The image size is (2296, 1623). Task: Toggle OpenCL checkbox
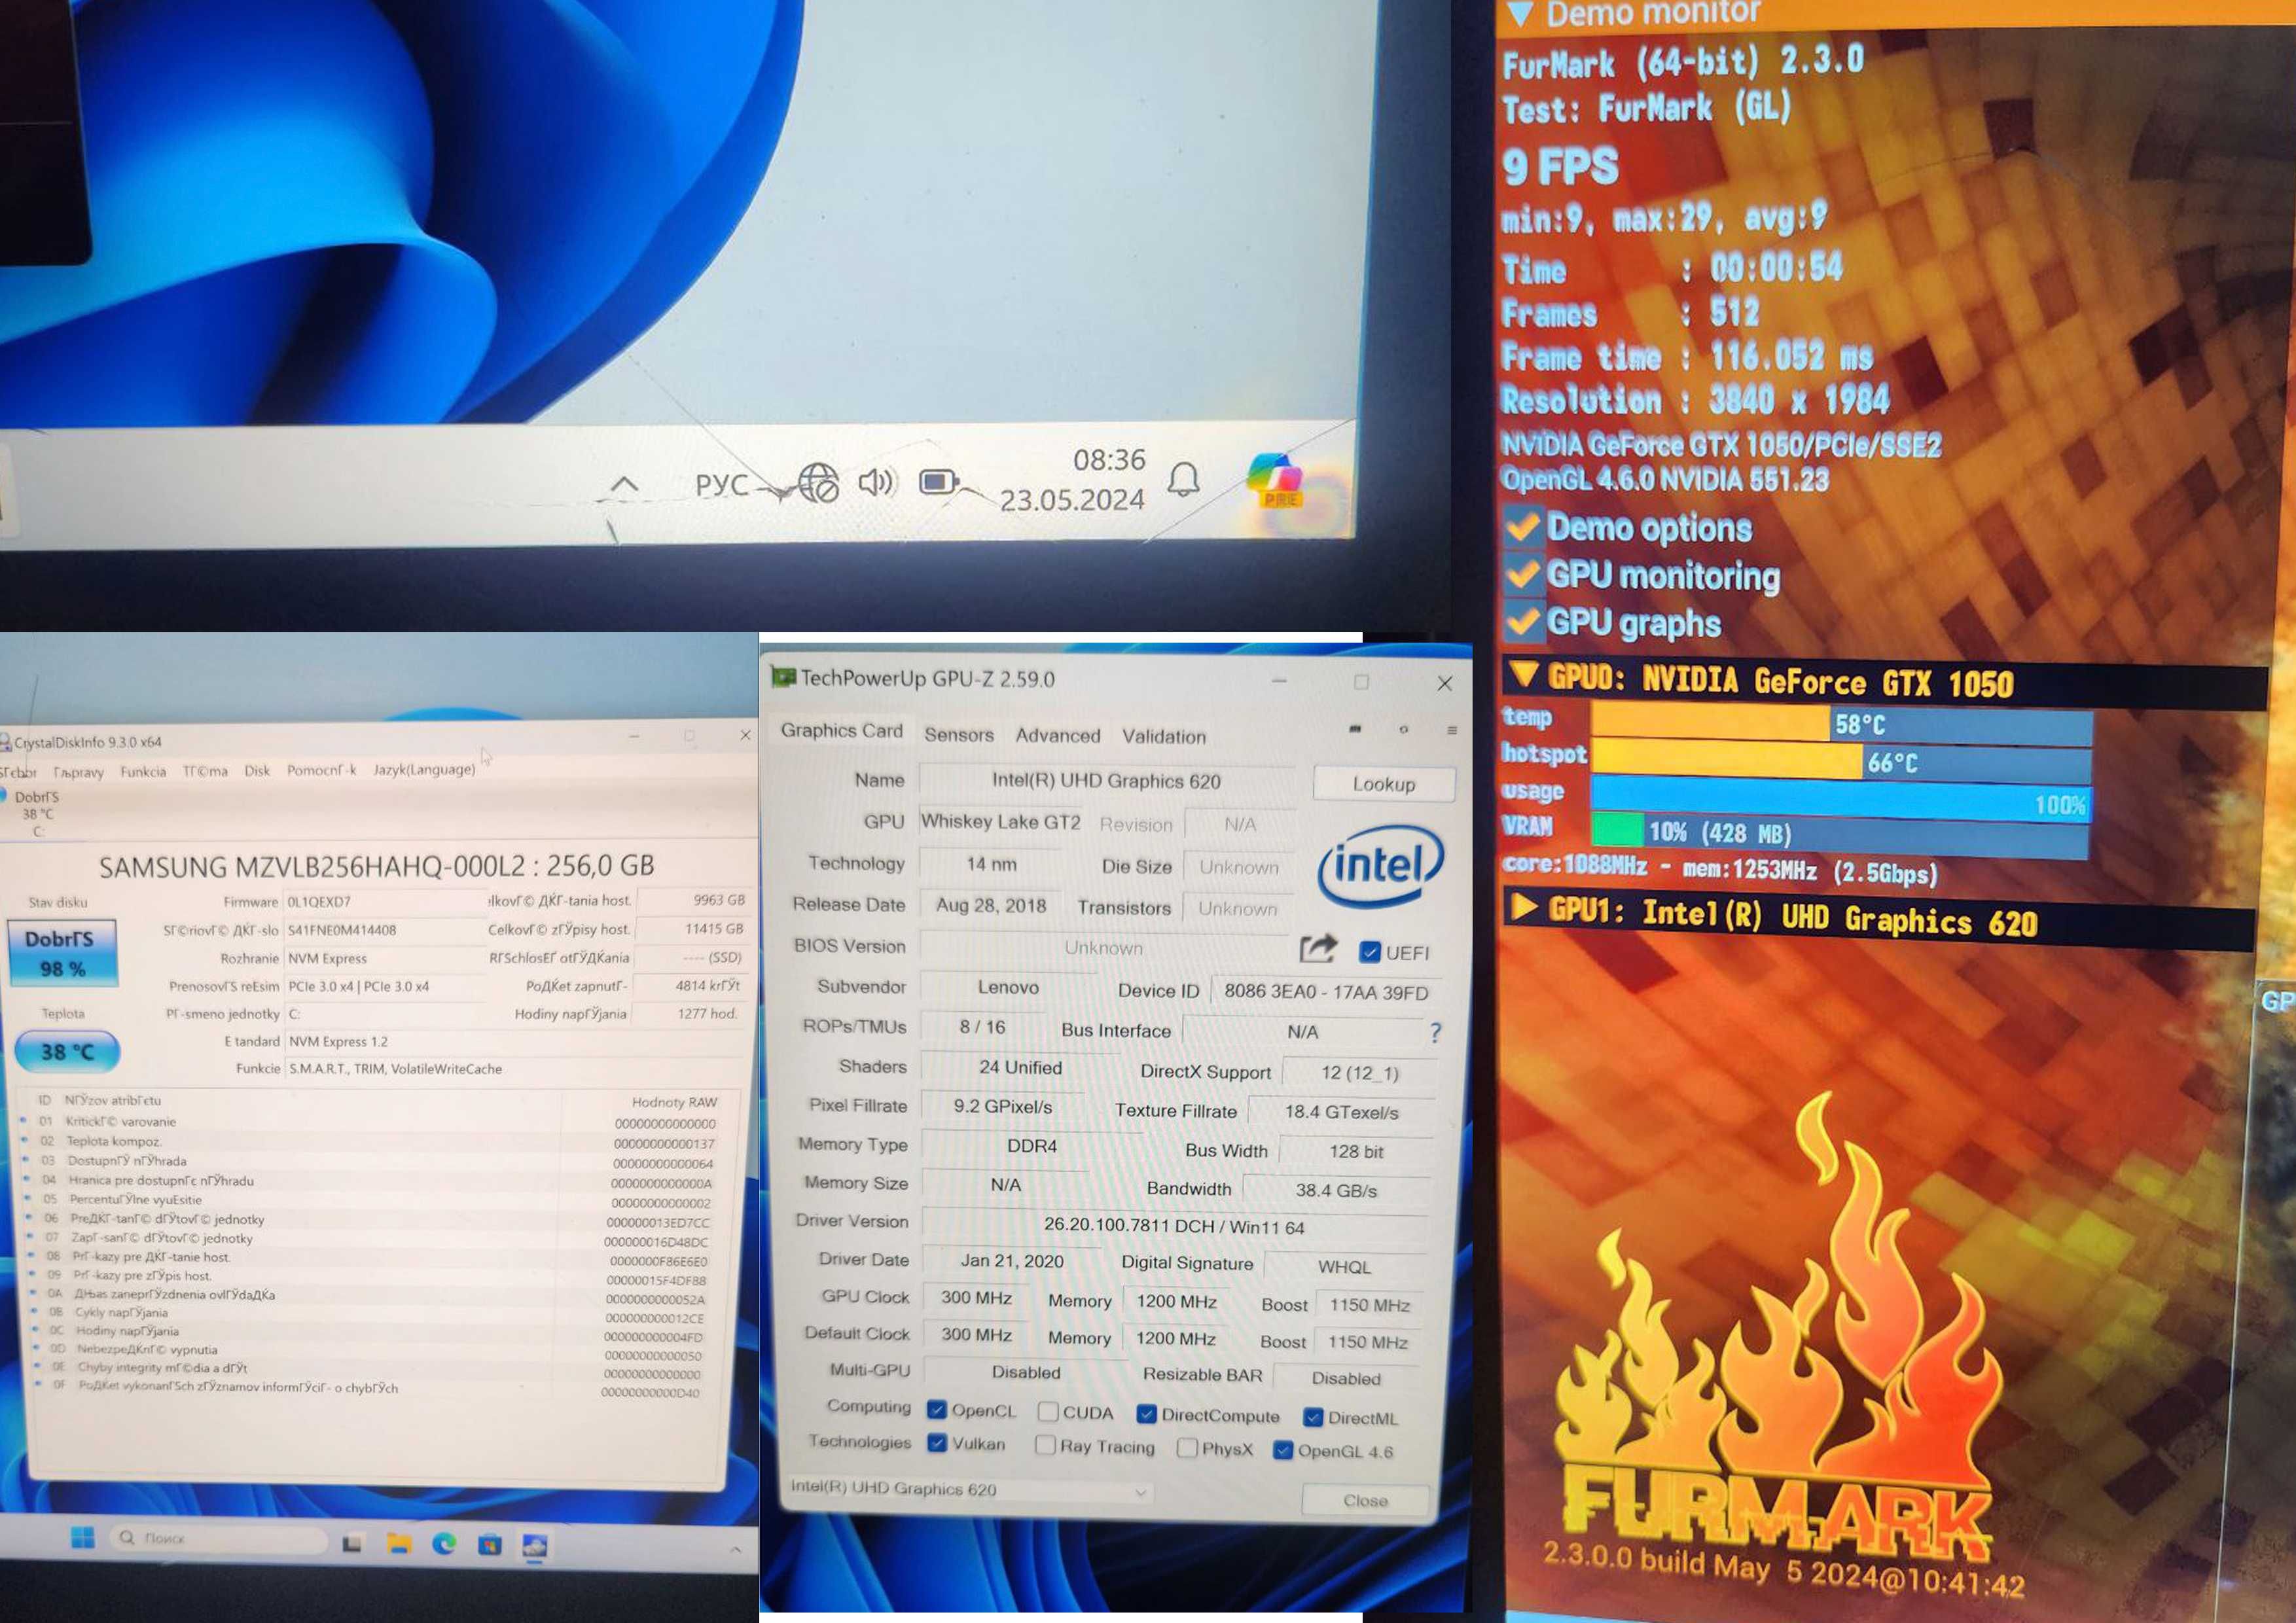point(936,1409)
